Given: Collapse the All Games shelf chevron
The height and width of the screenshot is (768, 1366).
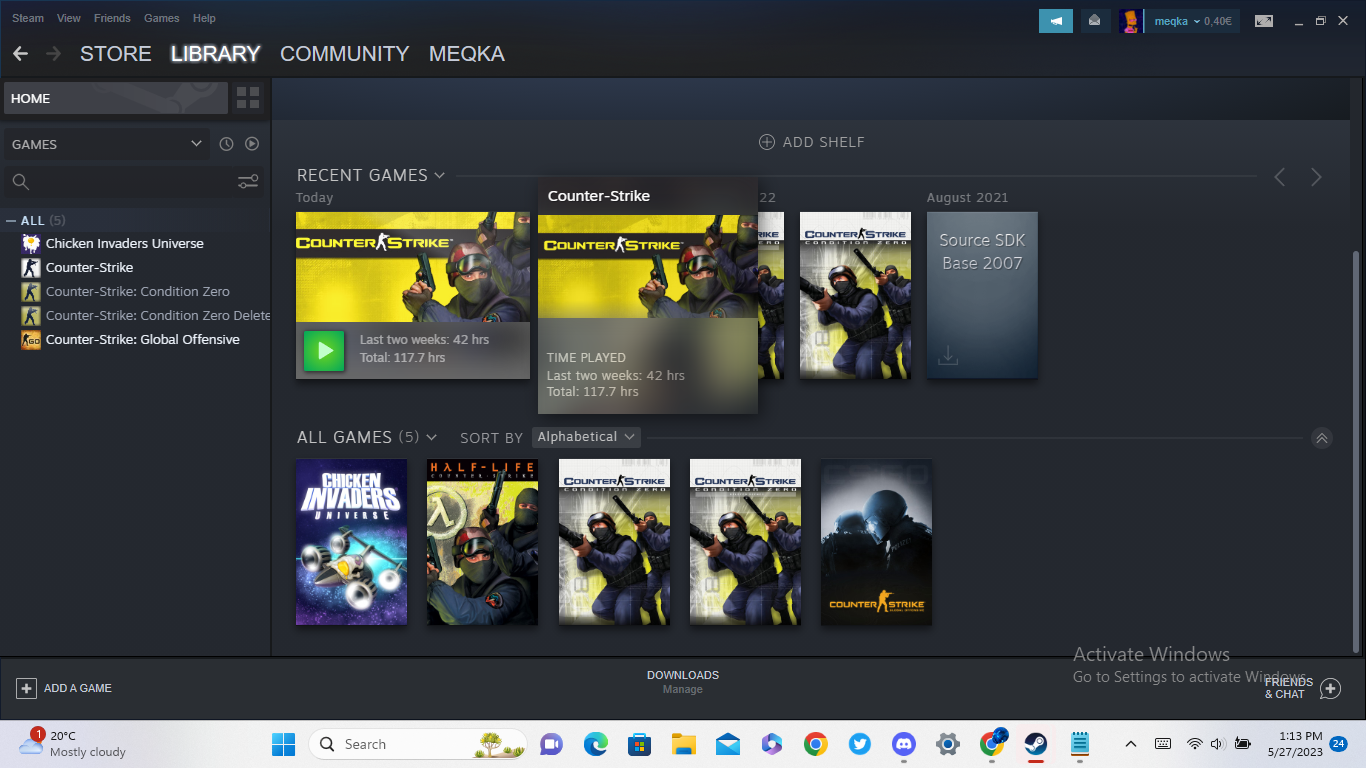Looking at the screenshot, I should click(x=1321, y=438).
